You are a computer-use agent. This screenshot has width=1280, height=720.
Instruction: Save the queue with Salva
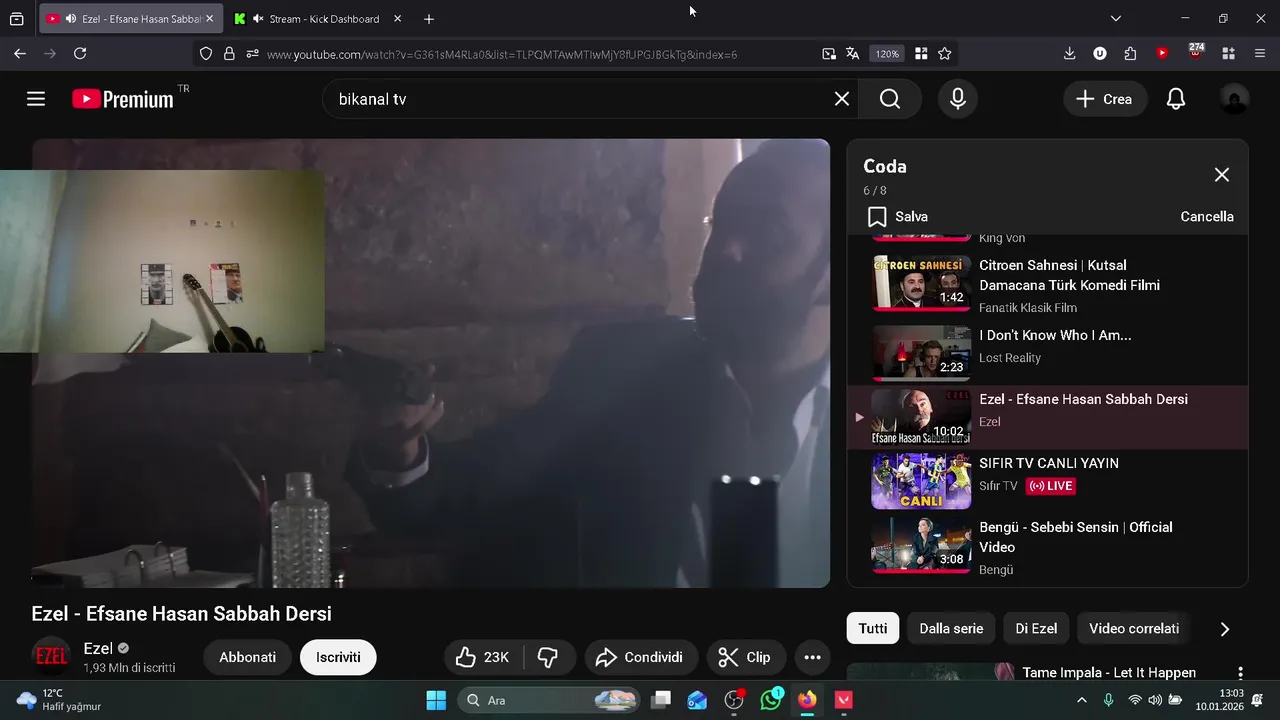(898, 217)
